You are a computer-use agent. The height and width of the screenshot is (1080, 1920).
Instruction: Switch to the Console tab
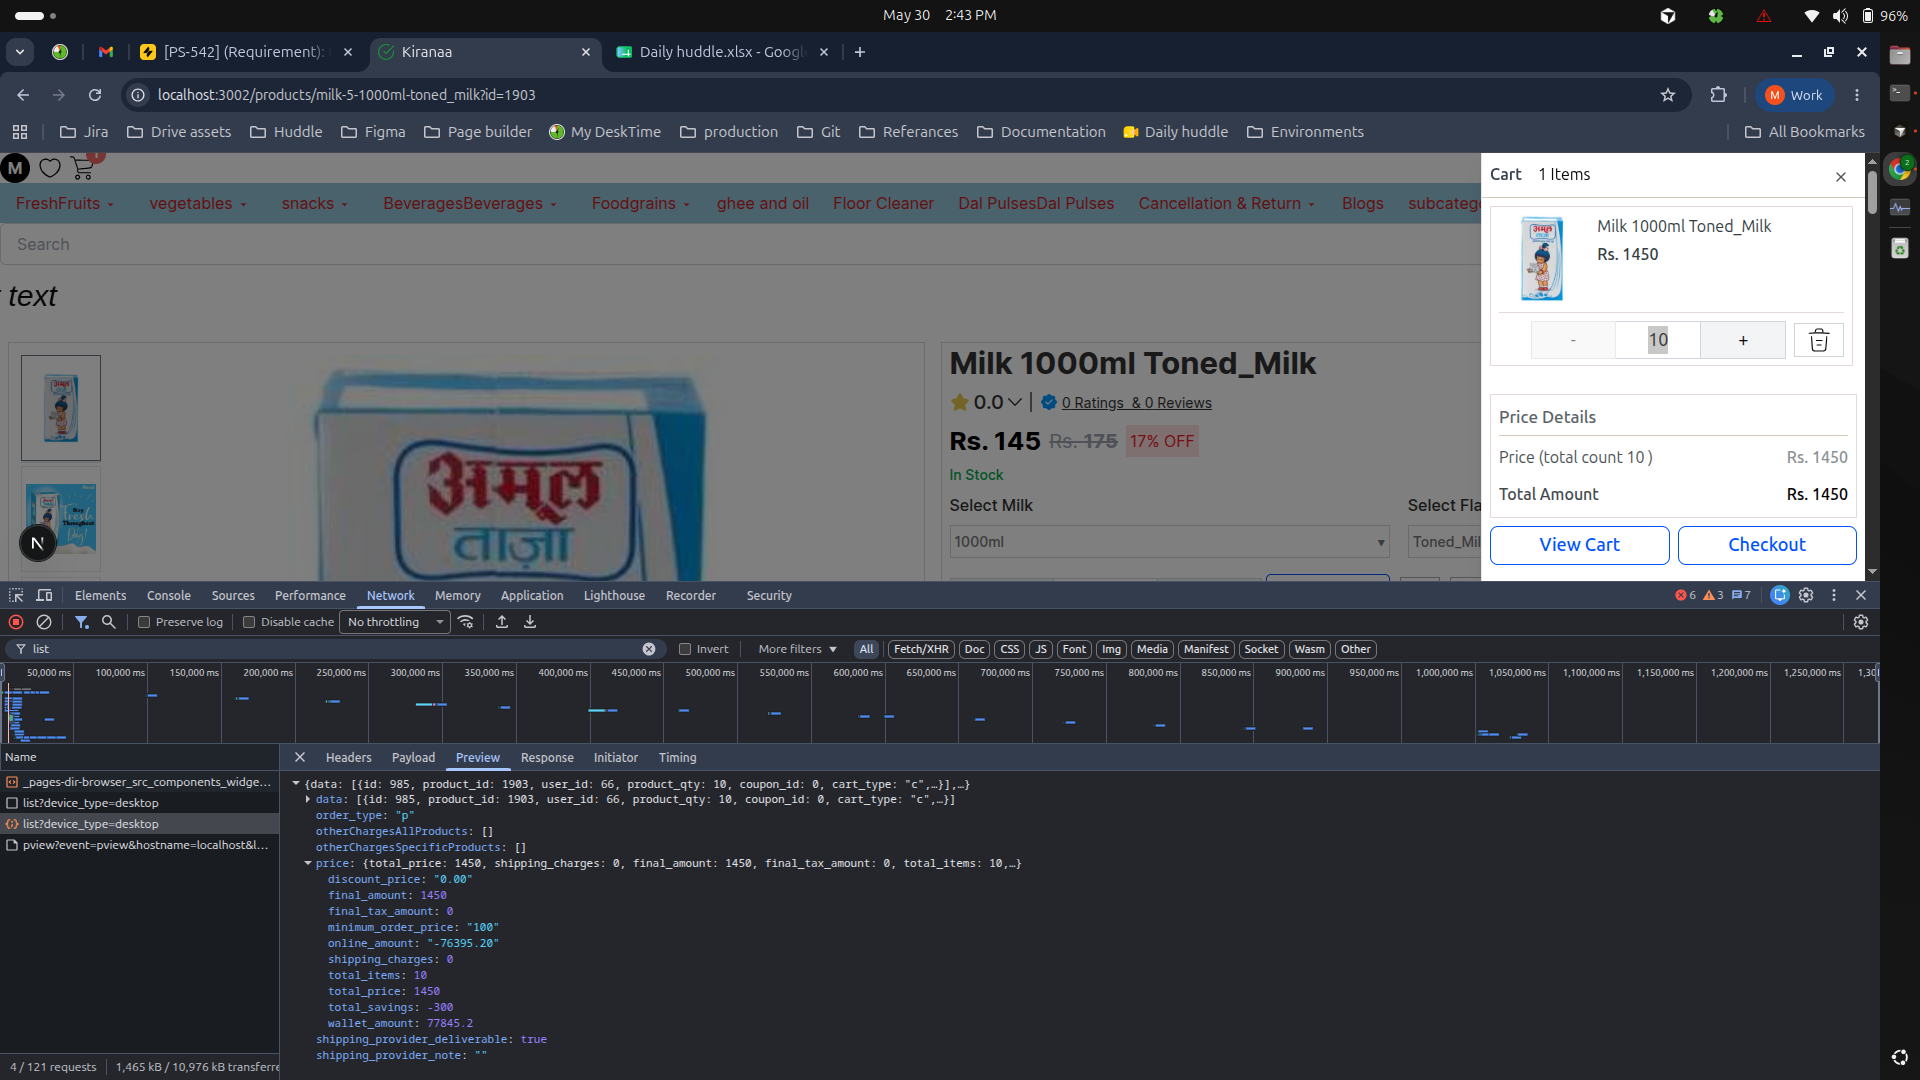tap(169, 595)
